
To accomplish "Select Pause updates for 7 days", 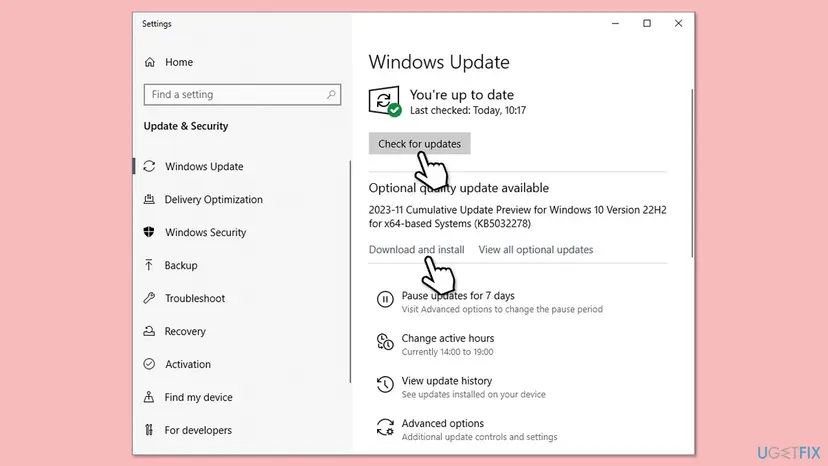I will coord(458,295).
